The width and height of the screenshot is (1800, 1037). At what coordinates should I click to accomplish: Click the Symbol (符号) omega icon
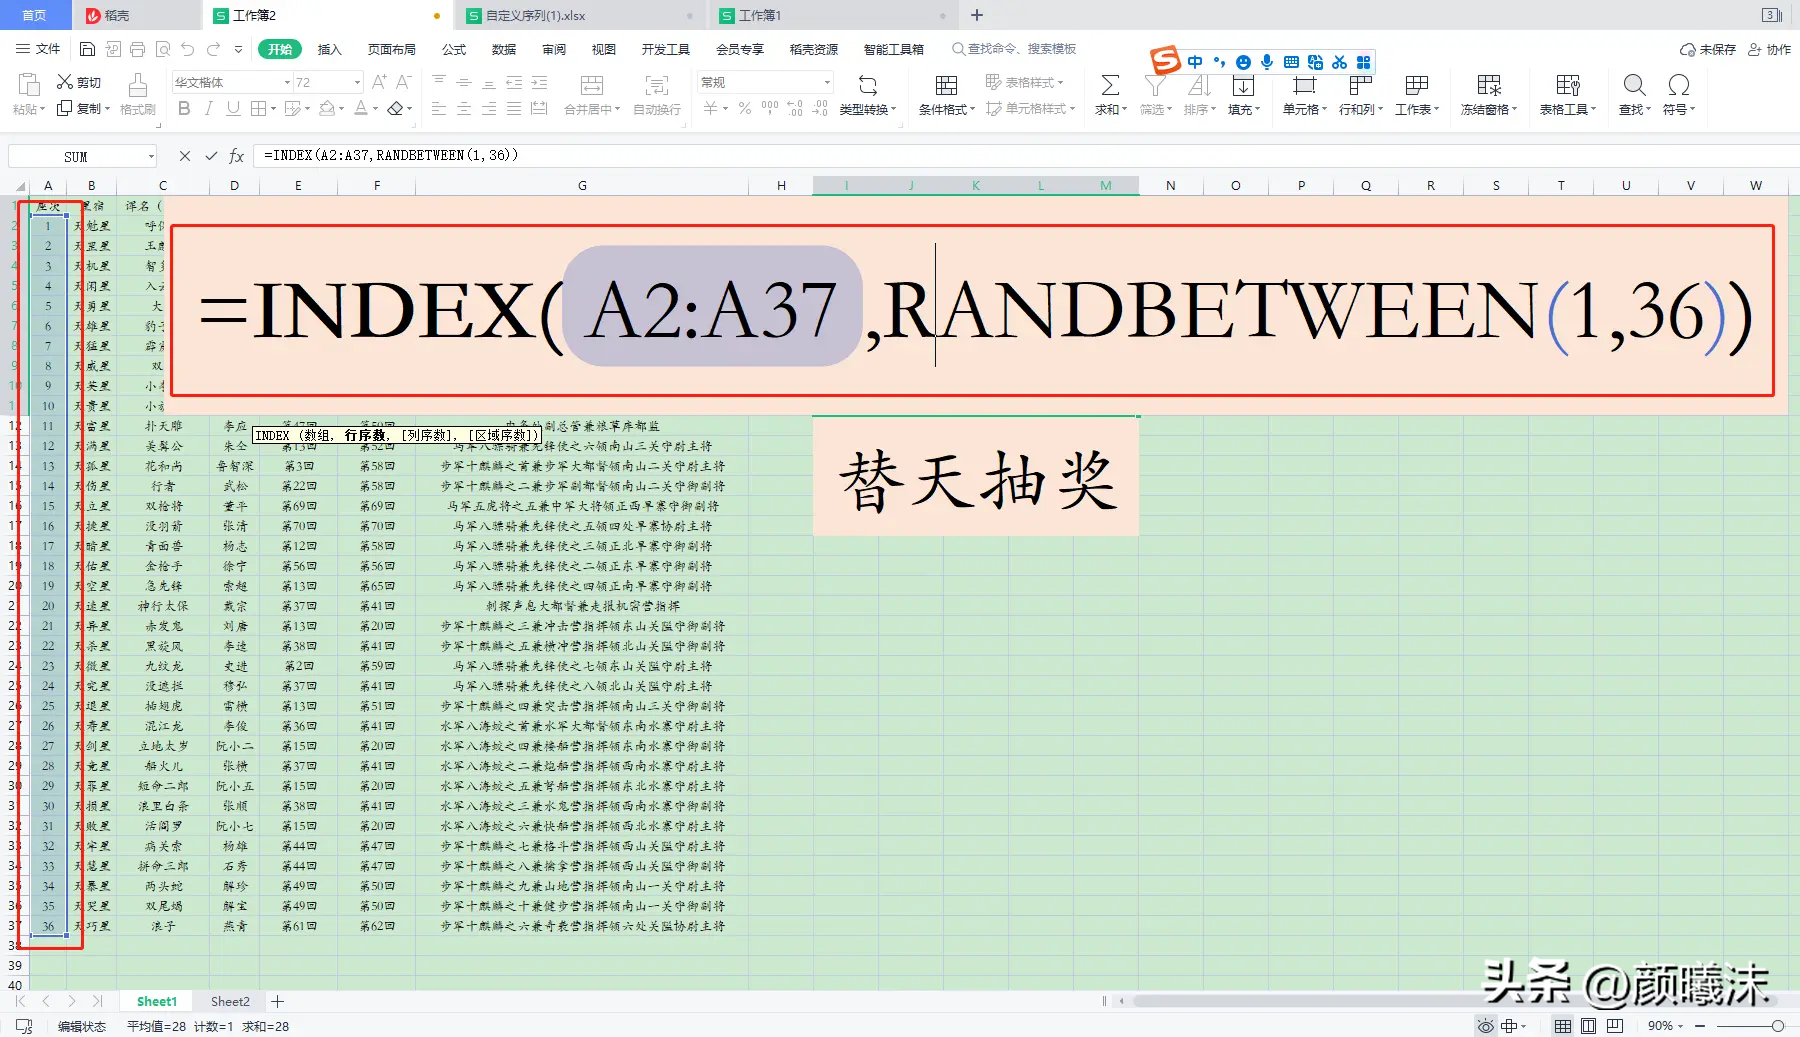pyautogui.click(x=1679, y=85)
